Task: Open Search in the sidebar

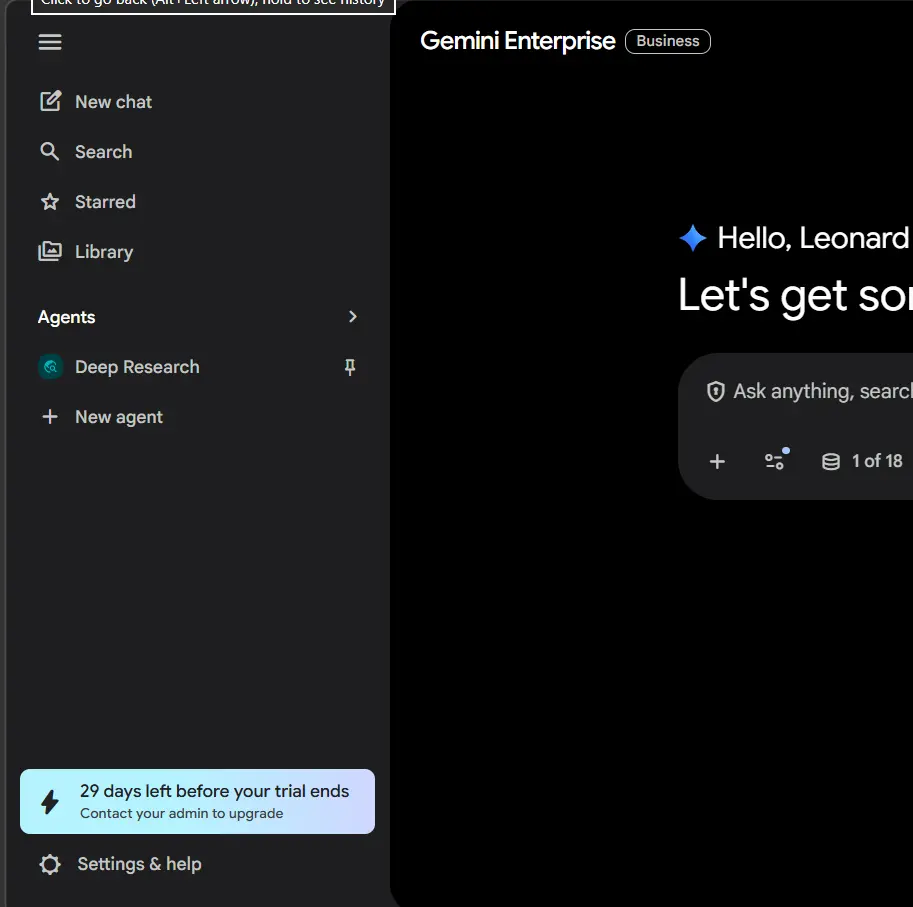Action: click(x=104, y=152)
